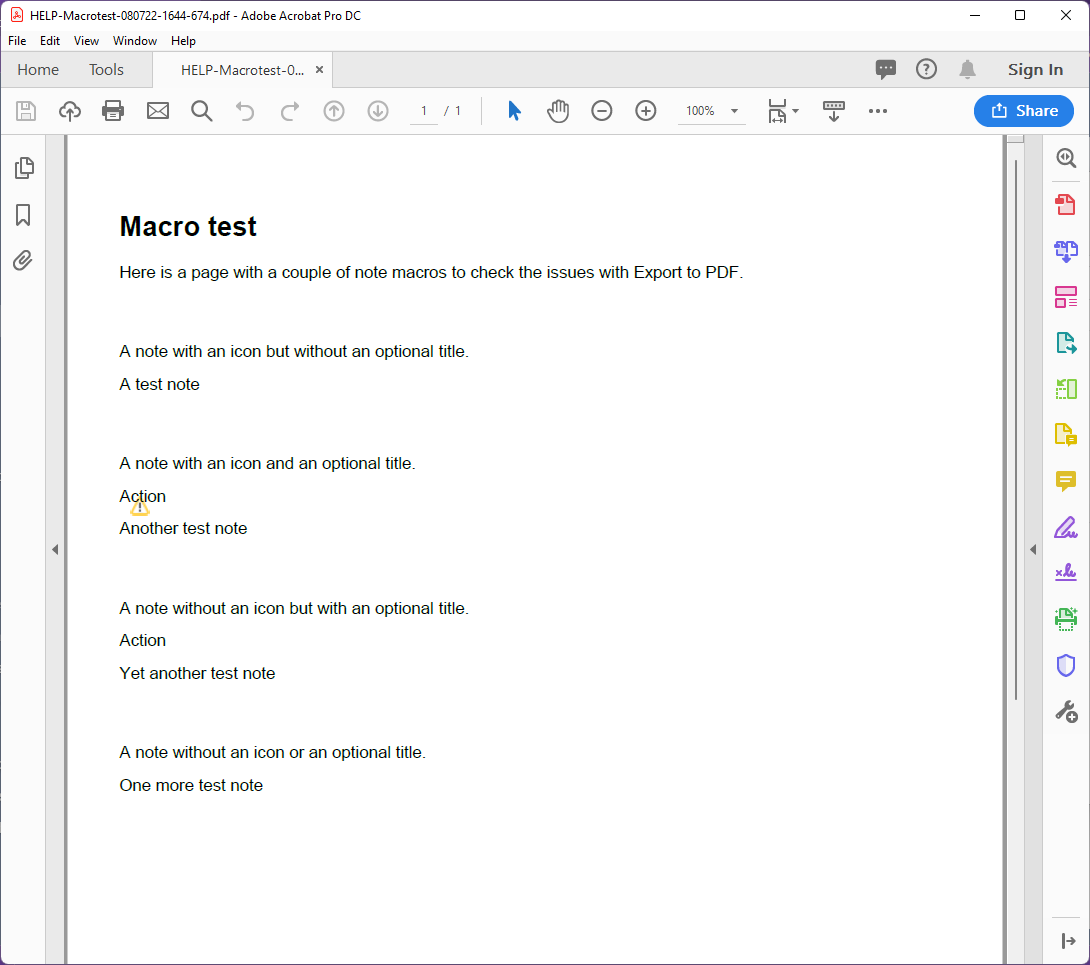Image resolution: width=1090 pixels, height=965 pixels.
Task: Open the File menu
Action: tap(17, 41)
